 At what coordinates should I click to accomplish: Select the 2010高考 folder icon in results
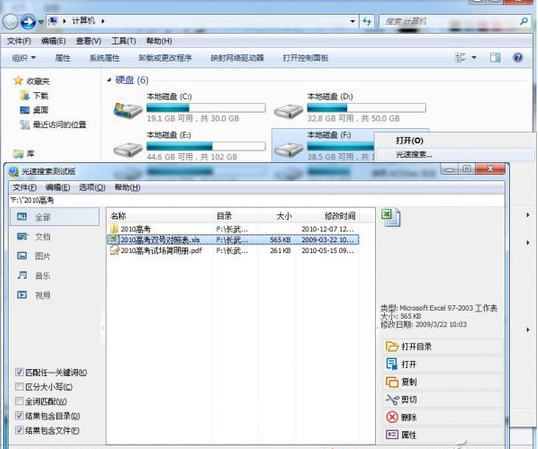[114, 228]
